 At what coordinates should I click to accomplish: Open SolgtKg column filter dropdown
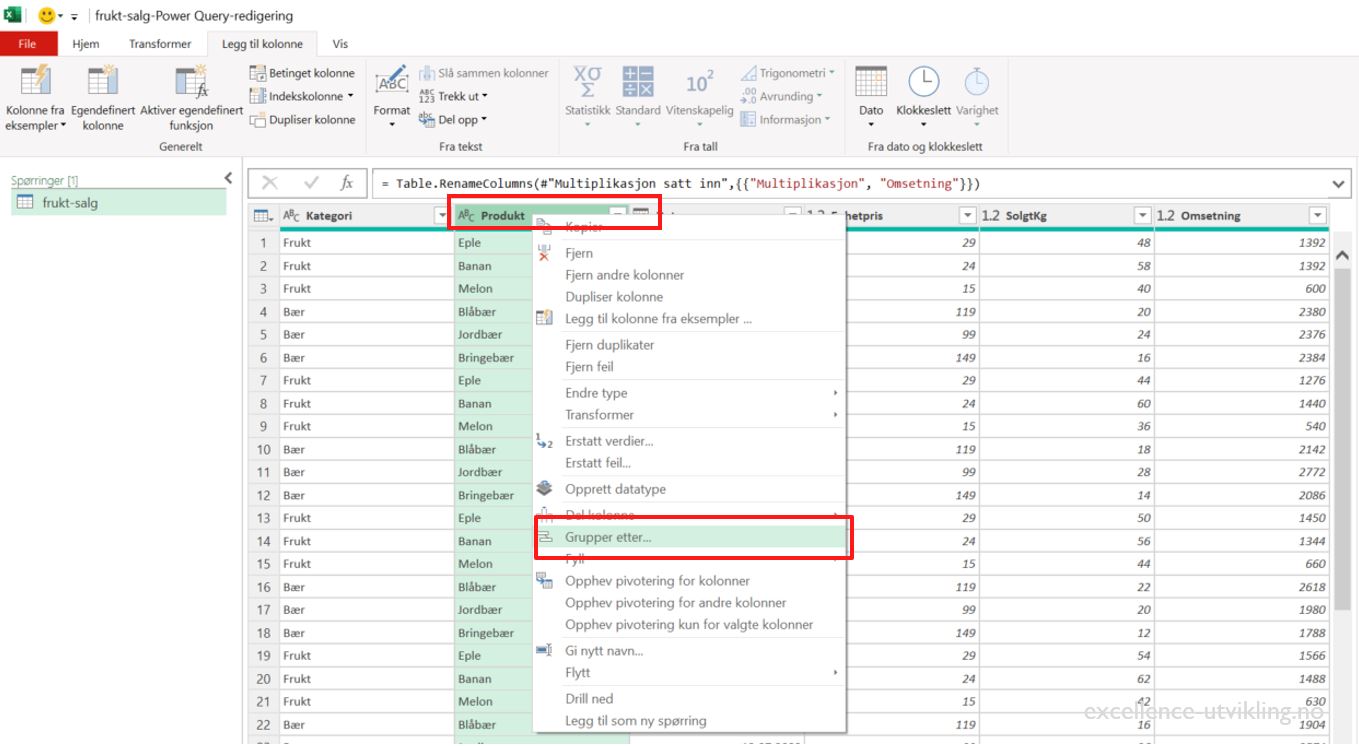[x=1143, y=216]
